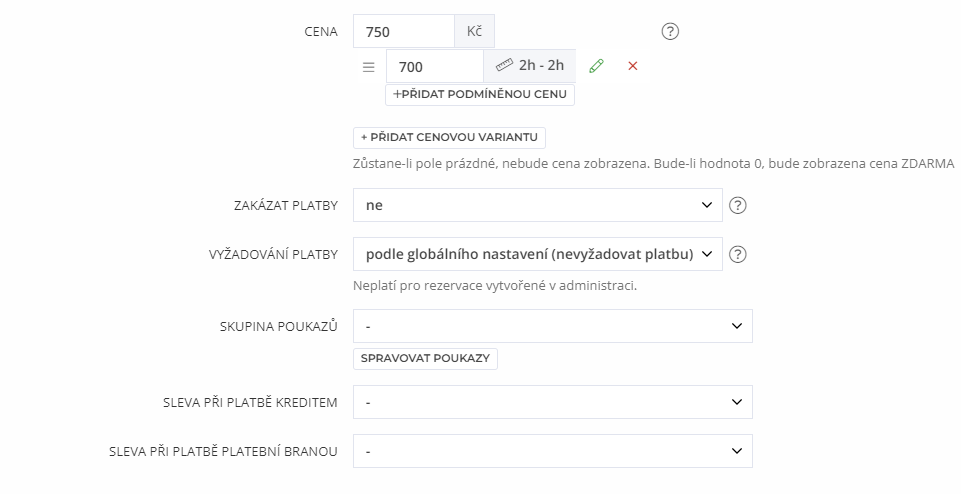Click the Přidat cenovou variantu button
The height and width of the screenshot is (494, 961).
(x=449, y=137)
